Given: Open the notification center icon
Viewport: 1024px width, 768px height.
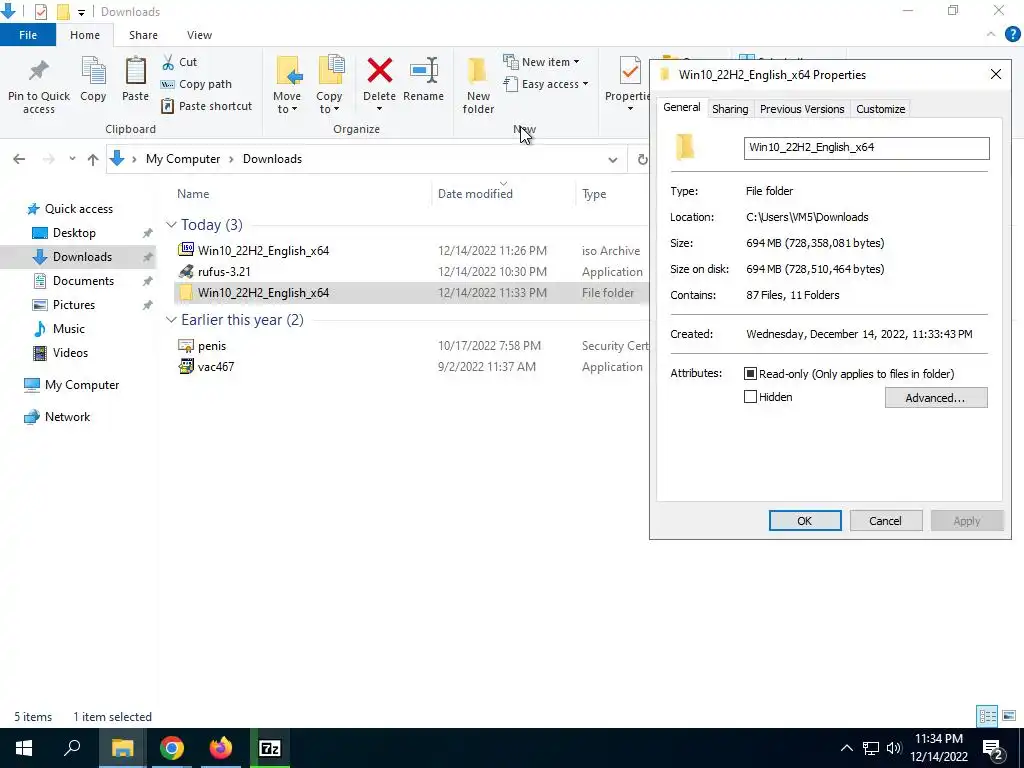Looking at the screenshot, I should [x=994, y=749].
